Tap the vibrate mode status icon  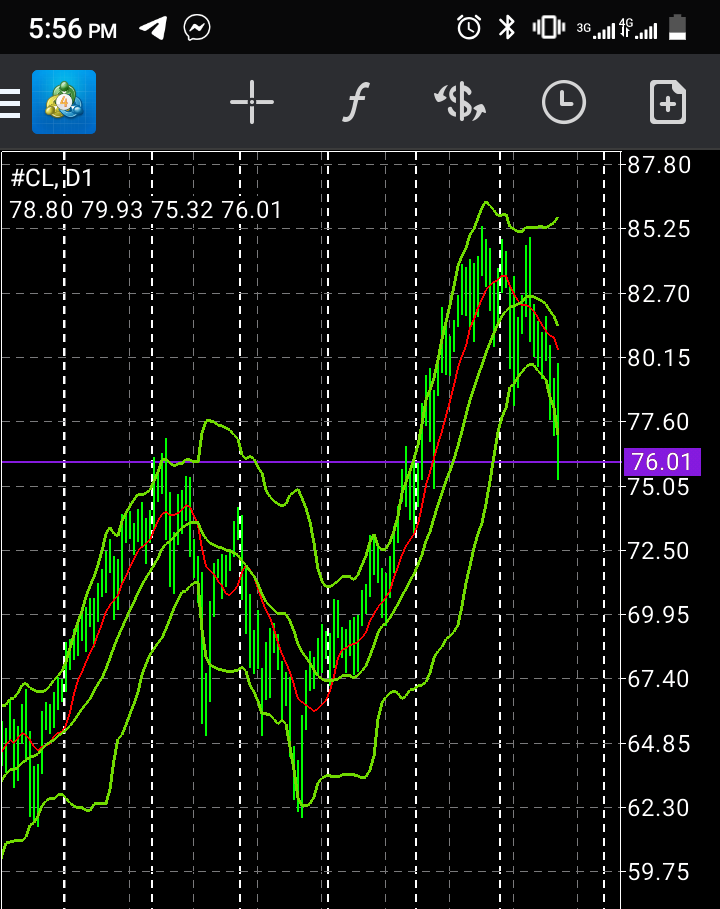[547, 28]
